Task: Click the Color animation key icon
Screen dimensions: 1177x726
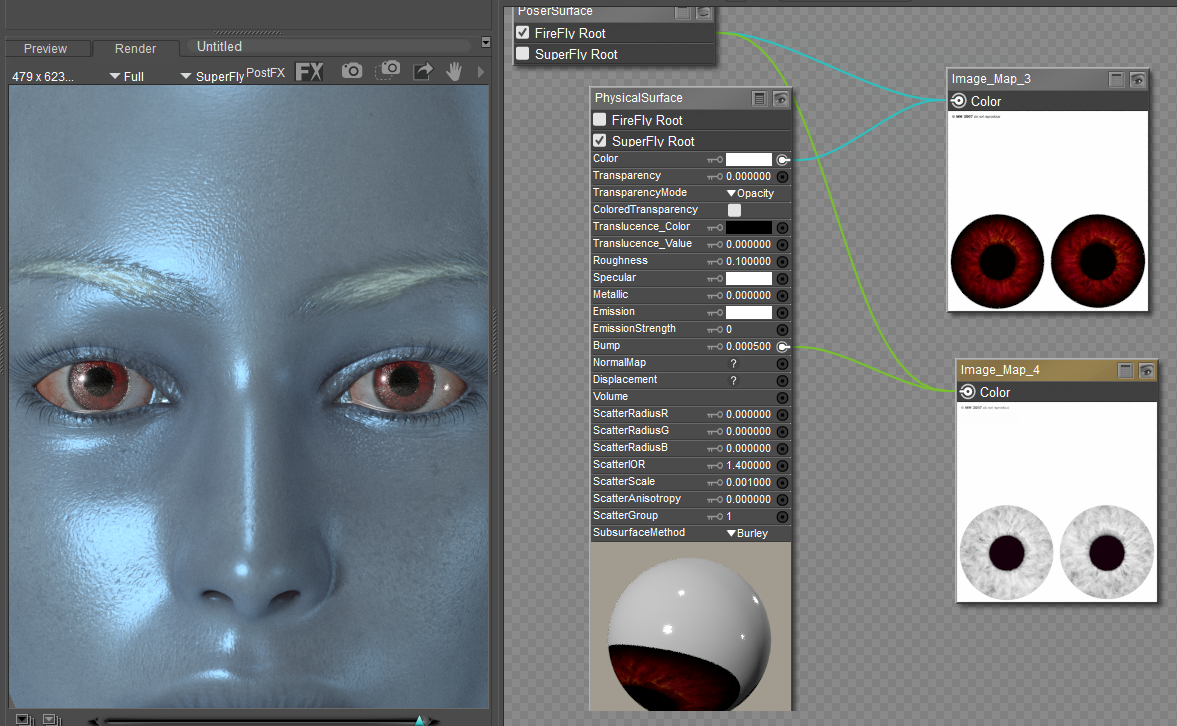Action: [715, 159]
